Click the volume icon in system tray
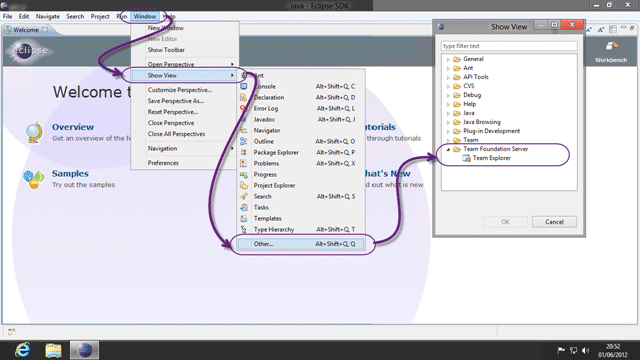Image resolution: width=640 pixels, height=360 pixels. (x=585, y=350)
